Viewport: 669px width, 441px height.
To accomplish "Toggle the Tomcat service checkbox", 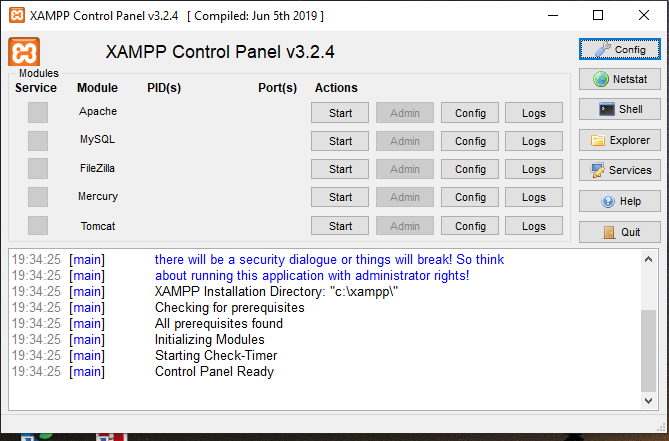I will pyautogui.click(x=38, y=226).
